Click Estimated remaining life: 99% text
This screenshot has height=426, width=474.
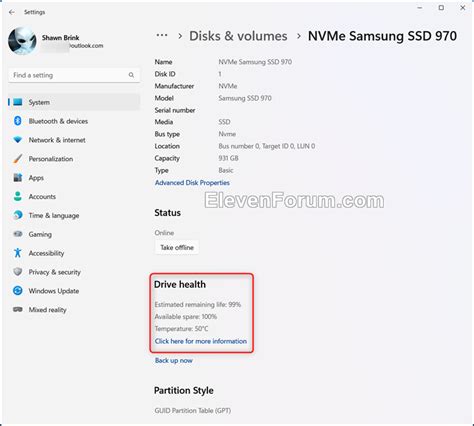[x=198, y=304]
